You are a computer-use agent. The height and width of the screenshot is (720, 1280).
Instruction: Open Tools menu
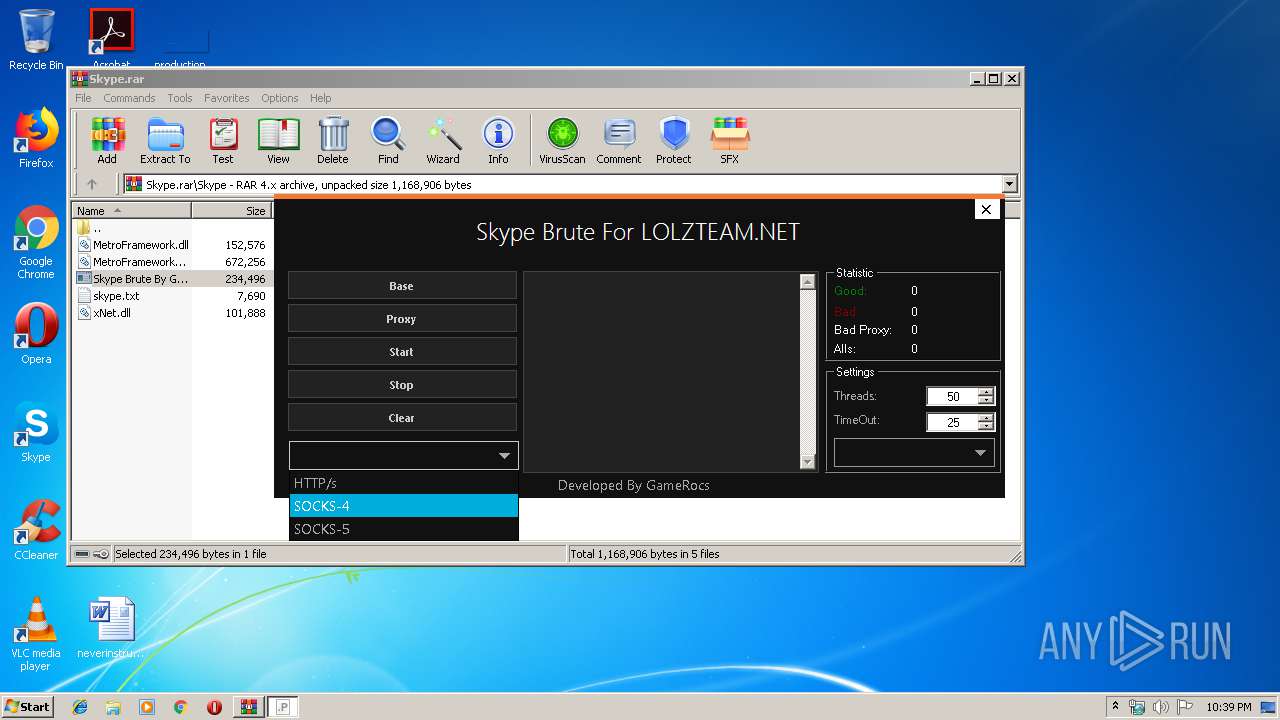(180, 98)
